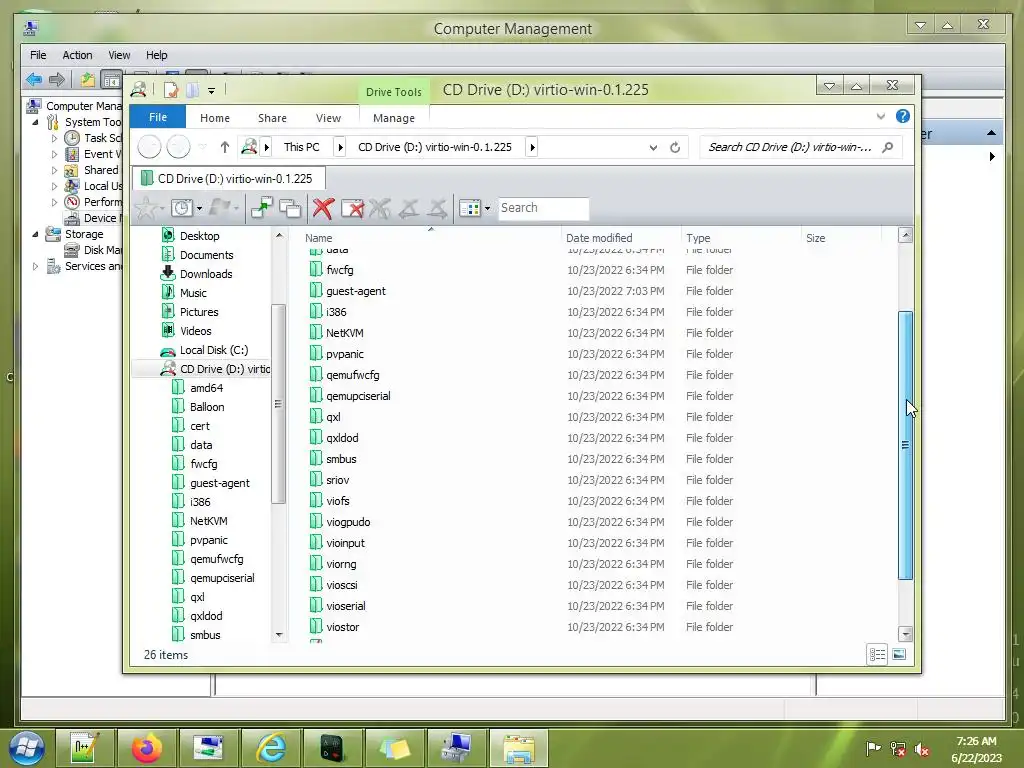This screenshot has height=768, width=1024.
Task: Open the Share ribbon tab
Action: coord(272,118)
